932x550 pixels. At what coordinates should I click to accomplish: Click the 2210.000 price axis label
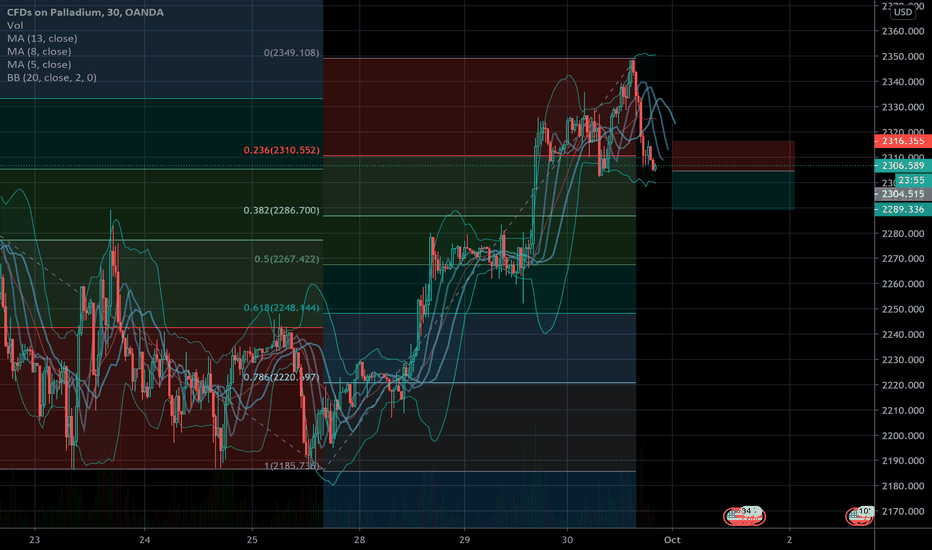(x=903, y=410)
